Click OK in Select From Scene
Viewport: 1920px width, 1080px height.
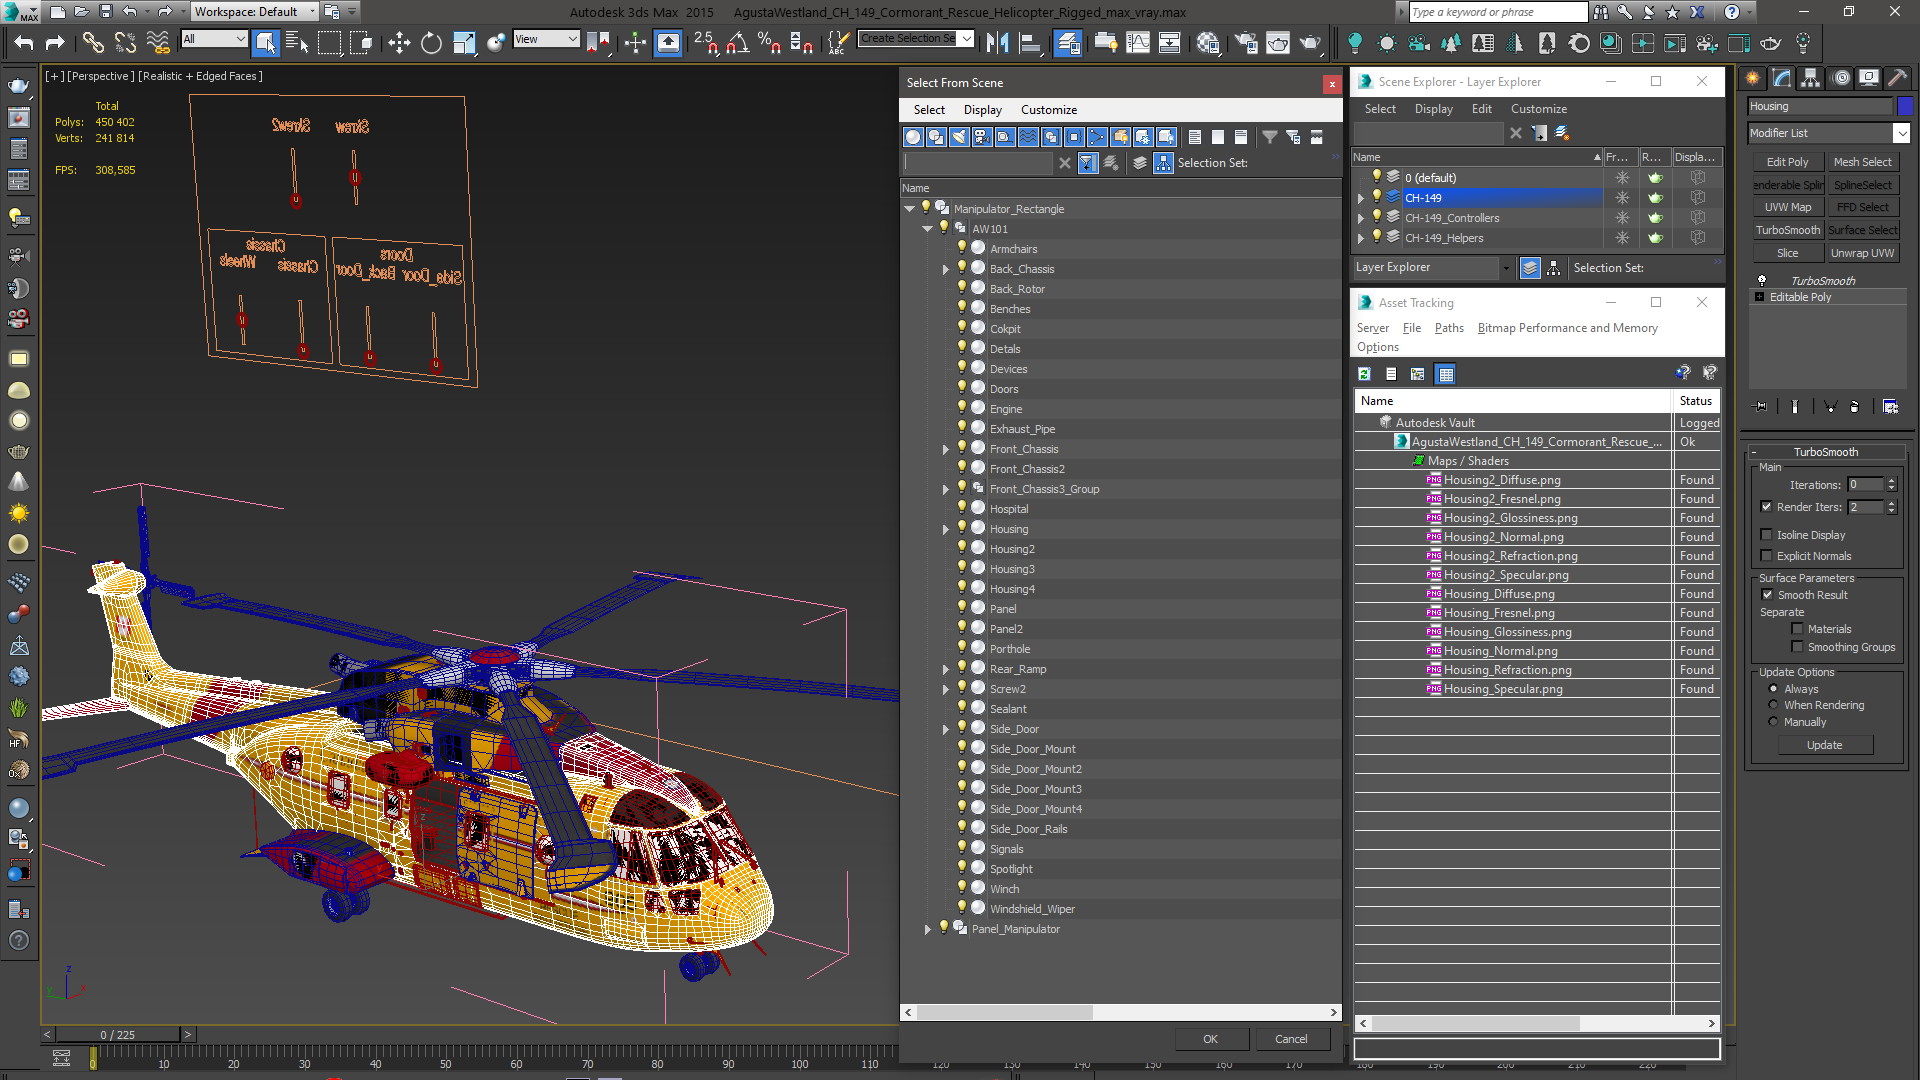1210,1039
